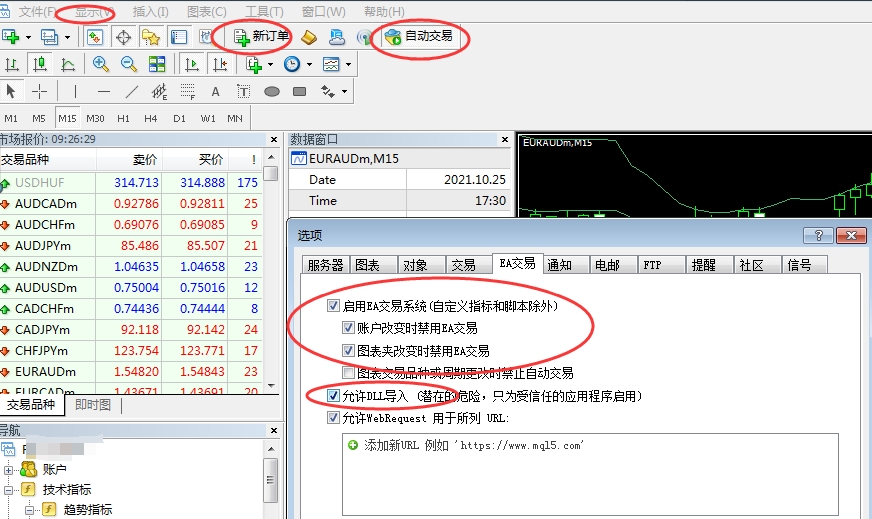Select the crosshair tool
872x519 pixels.
[x=39, y=91]
